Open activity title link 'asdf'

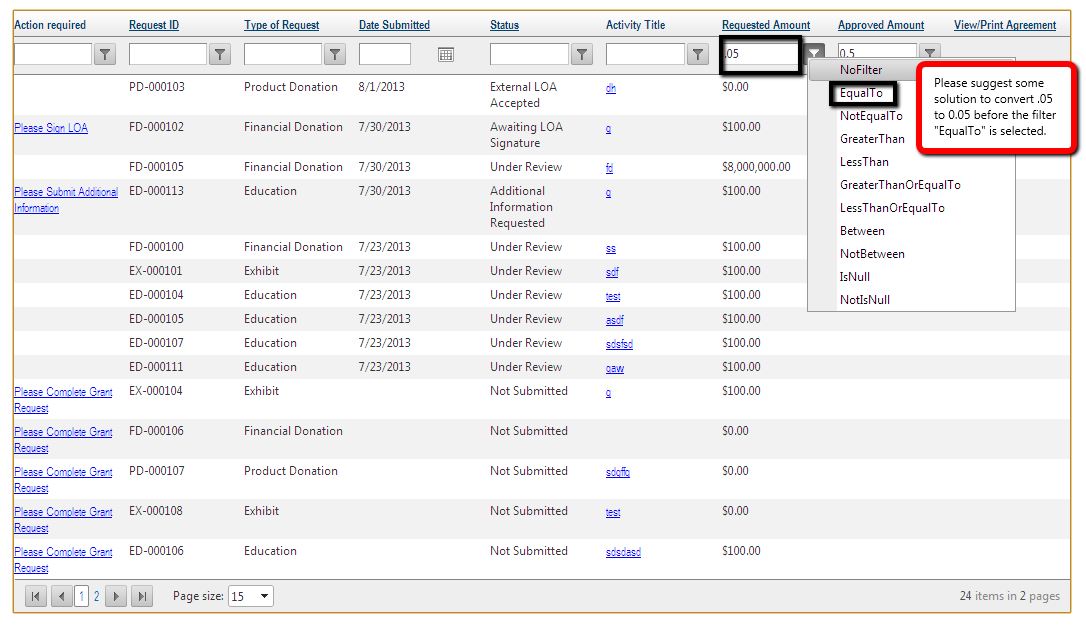tap(615, 320)
